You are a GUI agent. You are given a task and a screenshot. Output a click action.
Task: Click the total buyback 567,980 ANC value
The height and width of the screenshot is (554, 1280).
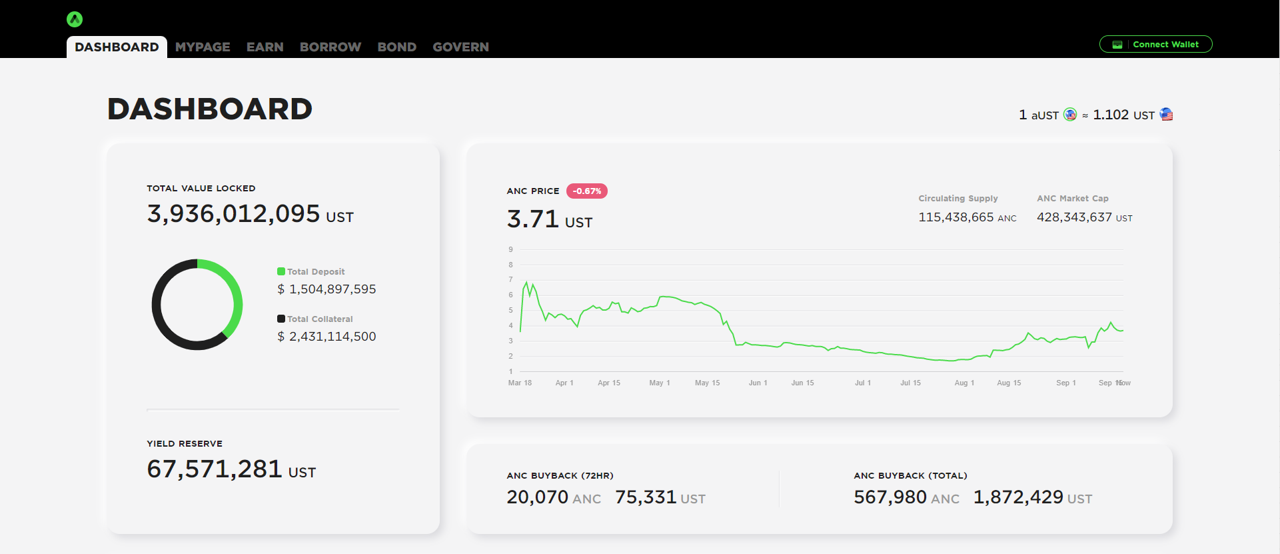(x=906, y=497)
